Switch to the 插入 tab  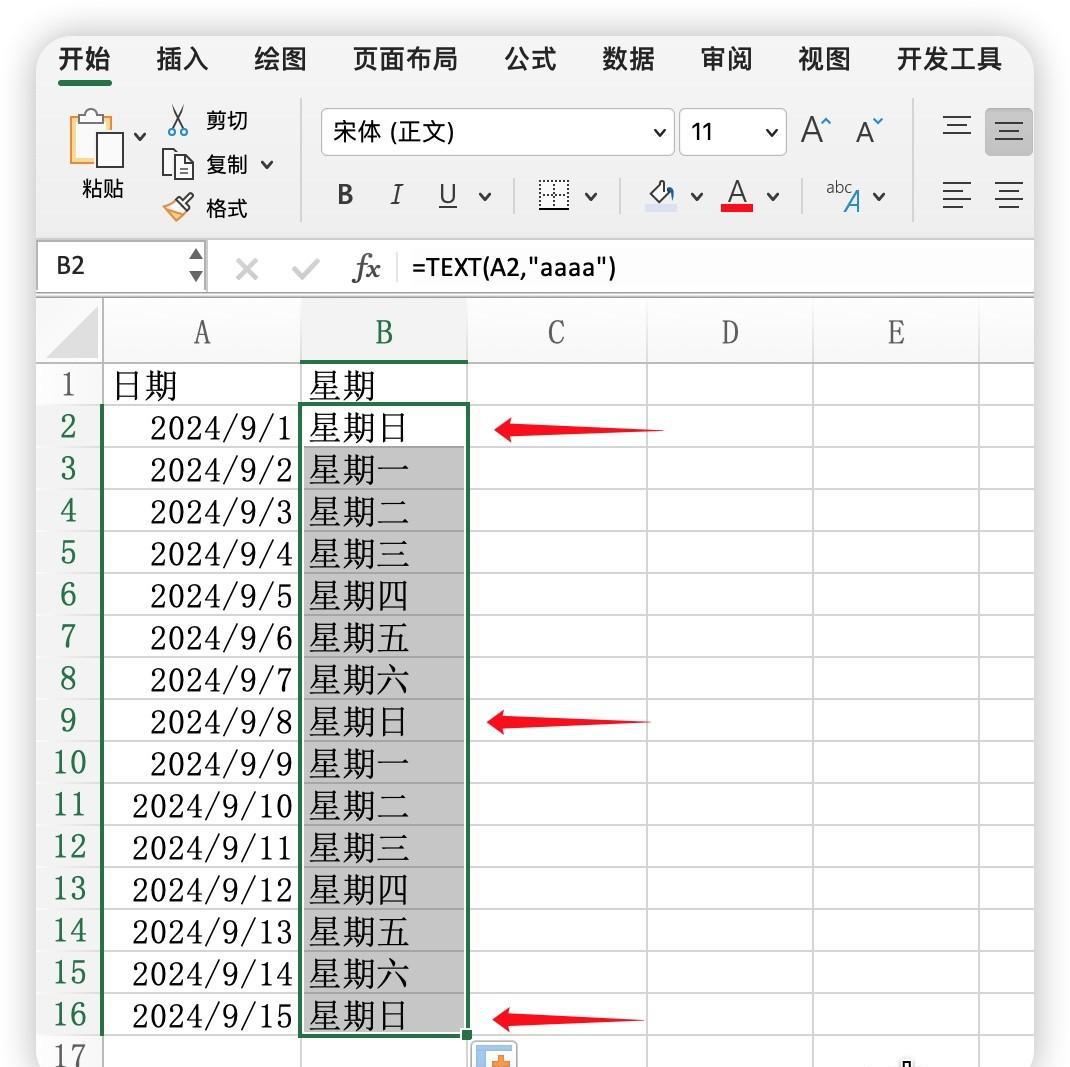click(182, 59)
